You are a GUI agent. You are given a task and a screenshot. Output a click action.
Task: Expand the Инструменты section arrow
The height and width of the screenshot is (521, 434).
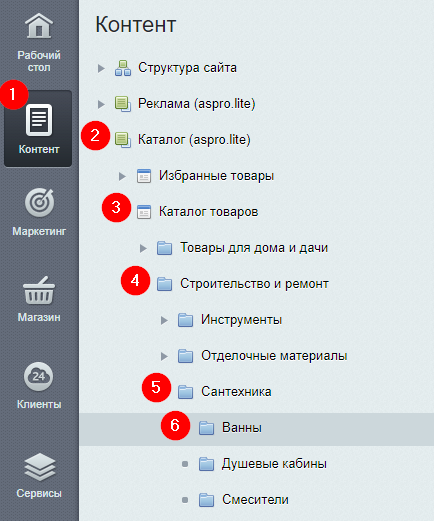click(164, 320)
